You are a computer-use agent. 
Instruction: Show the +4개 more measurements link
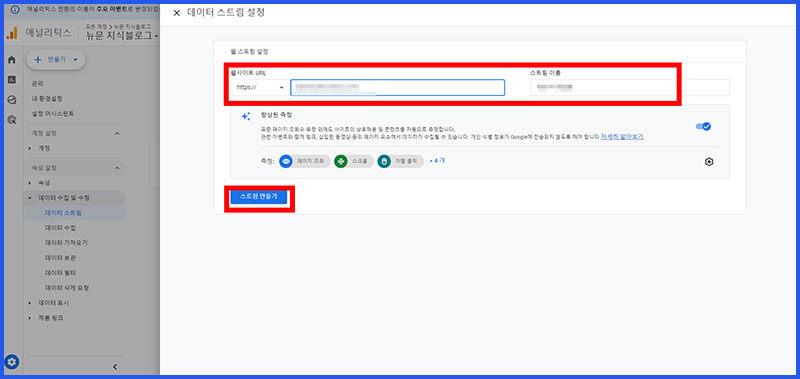coord(437,161)
